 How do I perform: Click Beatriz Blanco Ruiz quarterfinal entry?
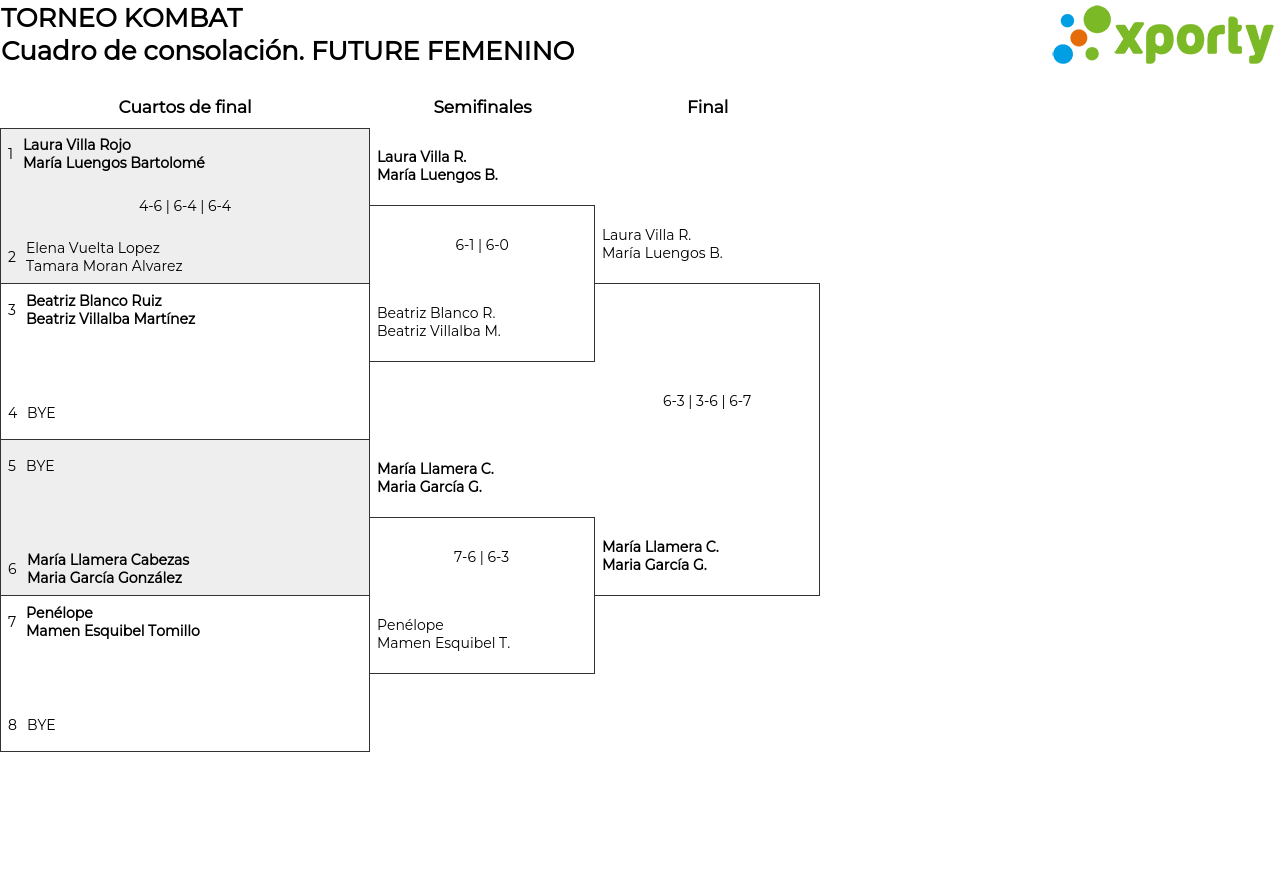(x=110, y=310)
